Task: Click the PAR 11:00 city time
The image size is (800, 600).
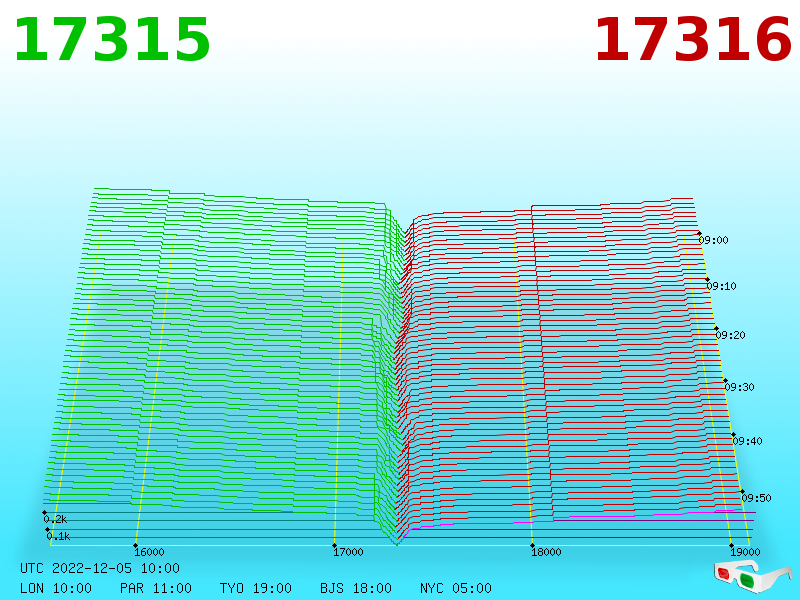Action: point(156,588)
